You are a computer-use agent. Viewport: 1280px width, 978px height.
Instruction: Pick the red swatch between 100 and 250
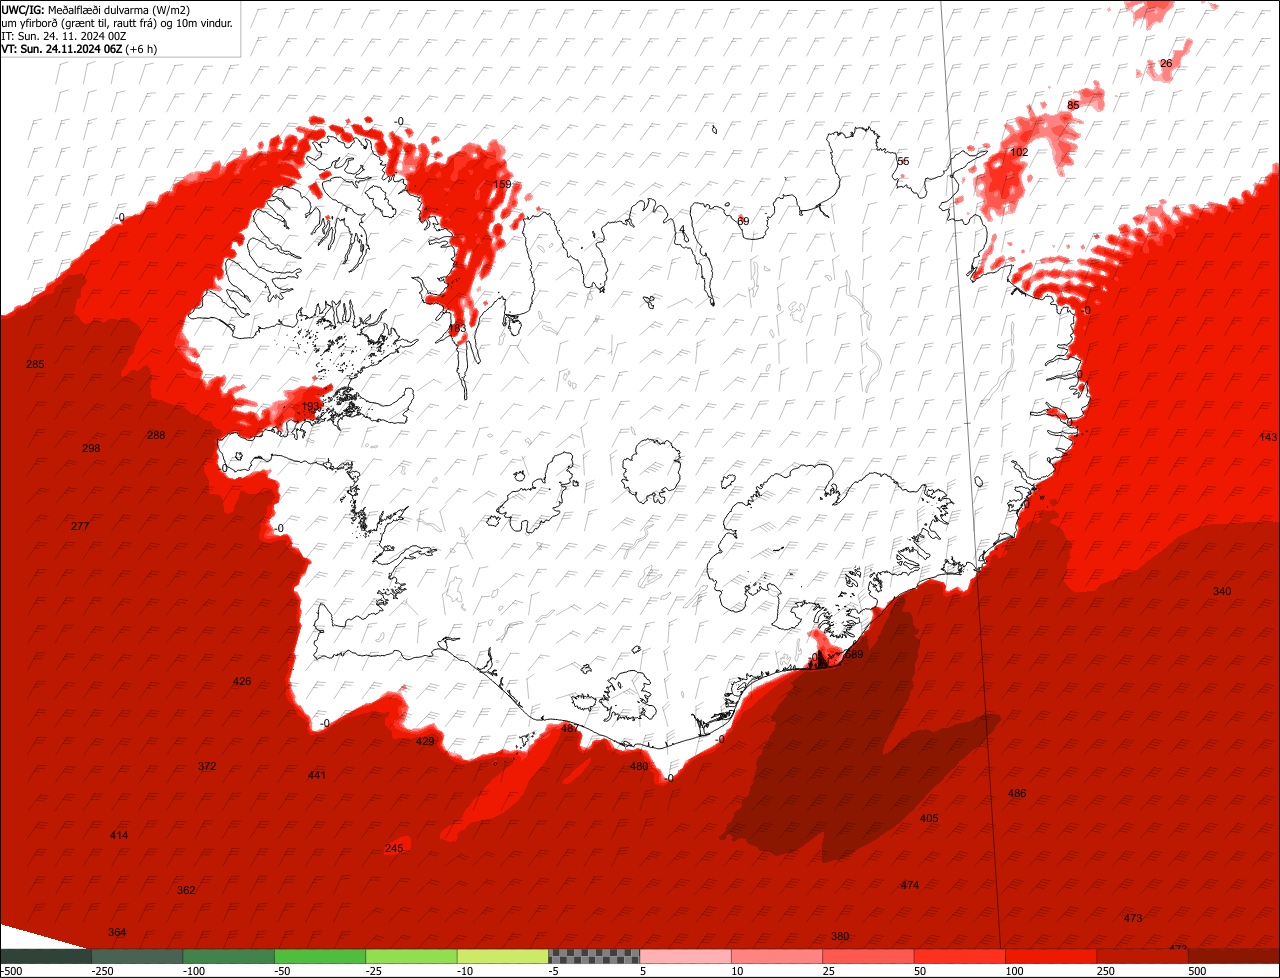(1051, 956)
